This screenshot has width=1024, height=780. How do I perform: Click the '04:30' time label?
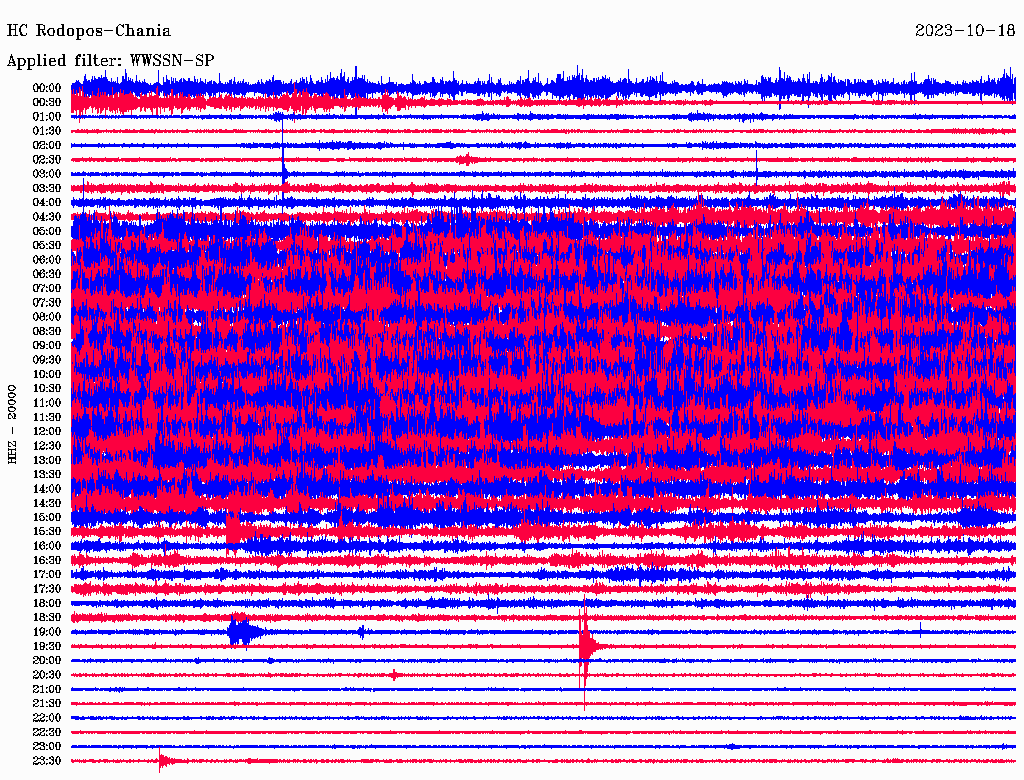click(x=47, y=217)
